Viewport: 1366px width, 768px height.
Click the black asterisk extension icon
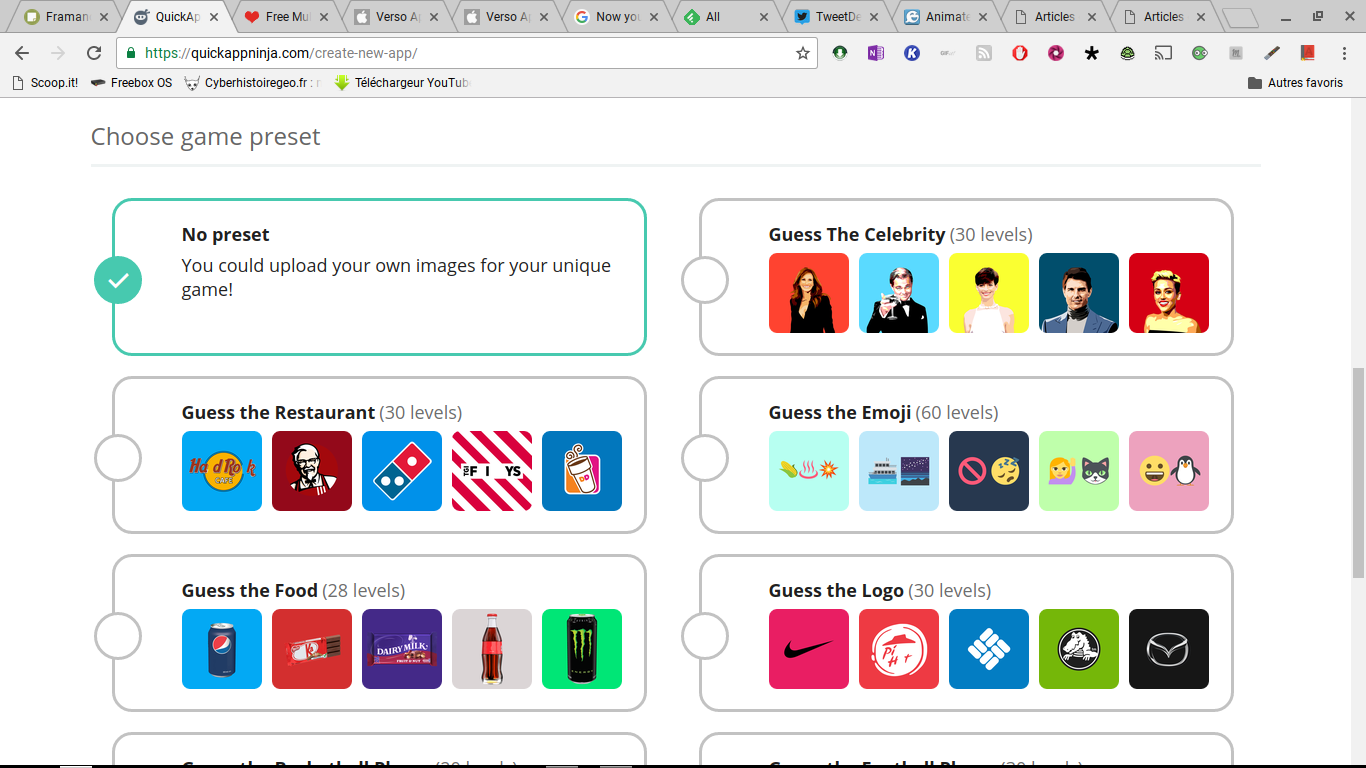click(x=1092, y=53)
